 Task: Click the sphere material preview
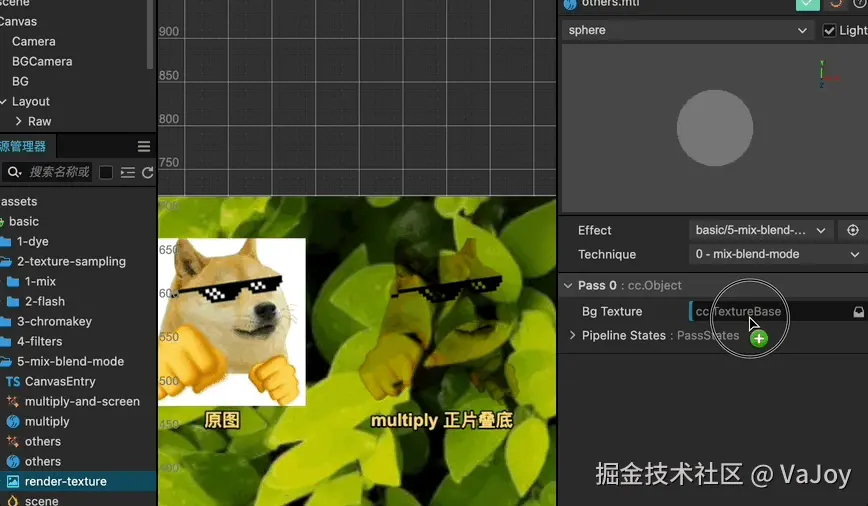(x=715, y=128)
